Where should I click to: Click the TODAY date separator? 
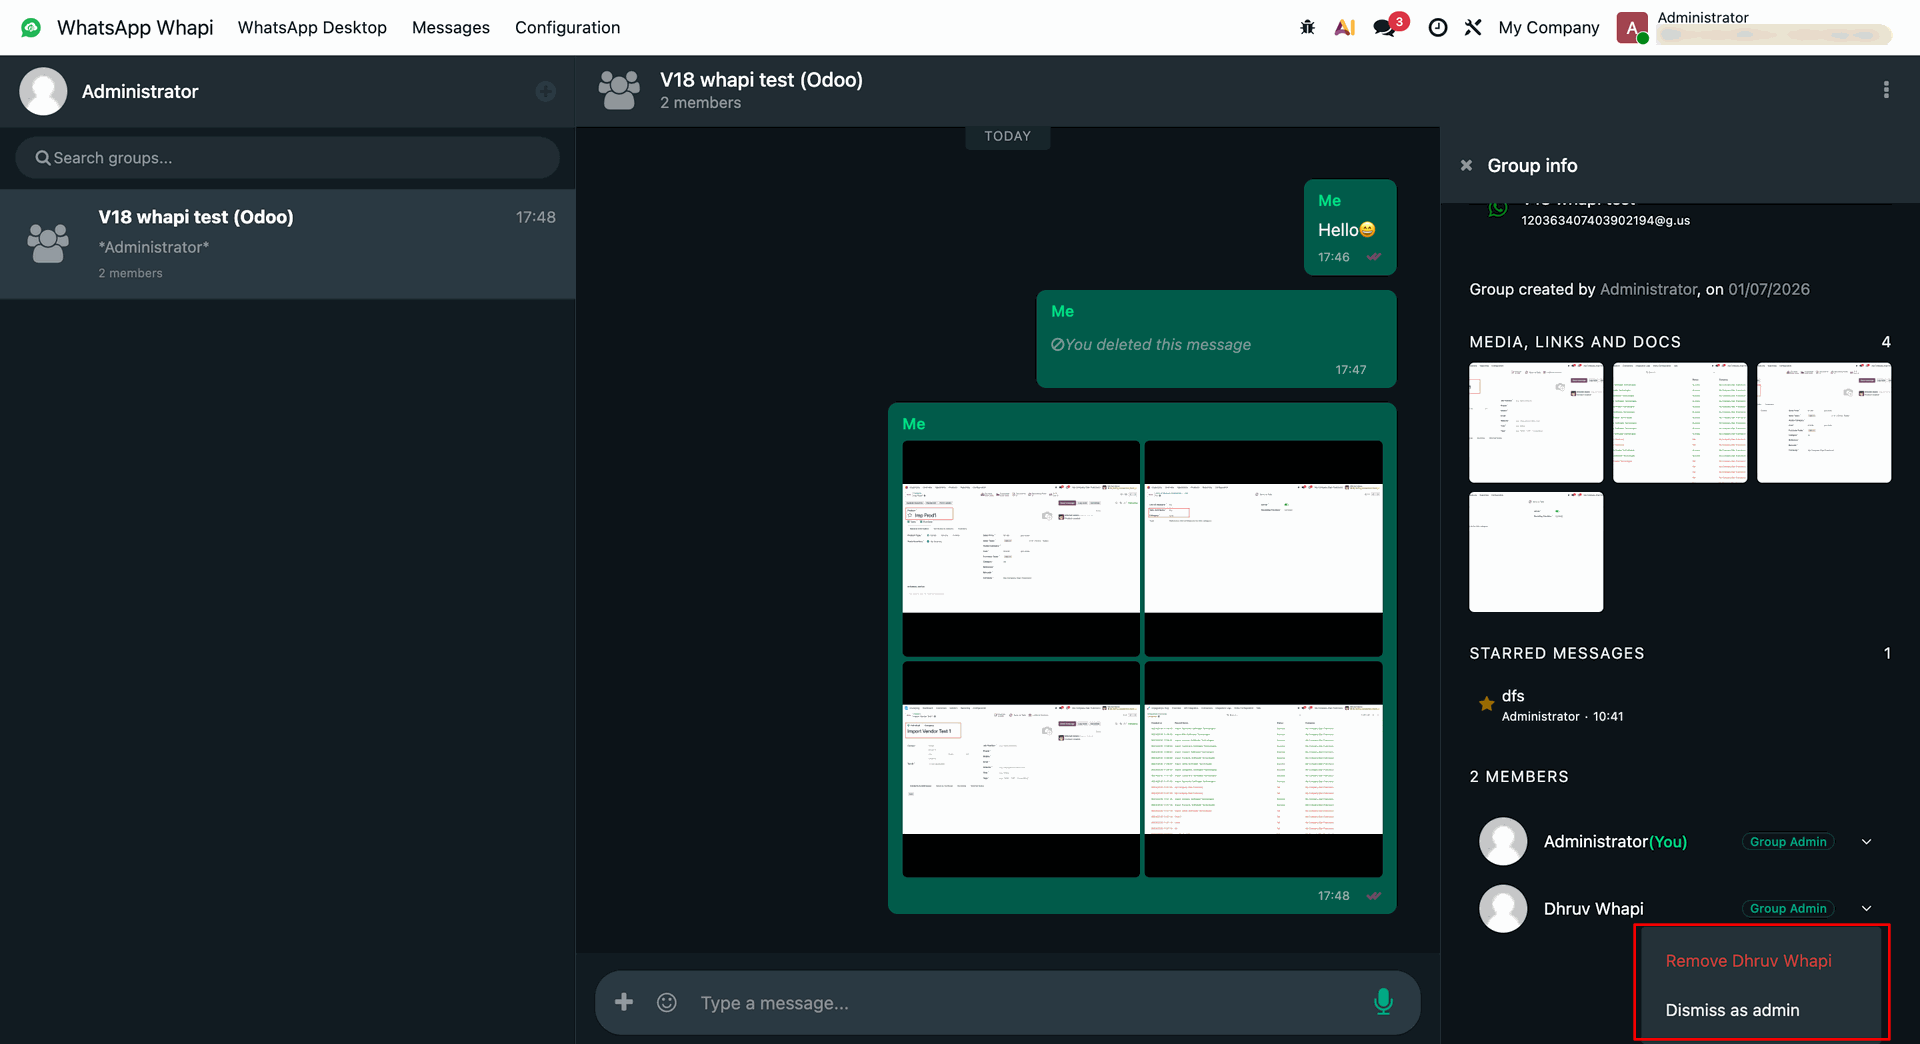pyautogui.click(x=1007, y=136)
